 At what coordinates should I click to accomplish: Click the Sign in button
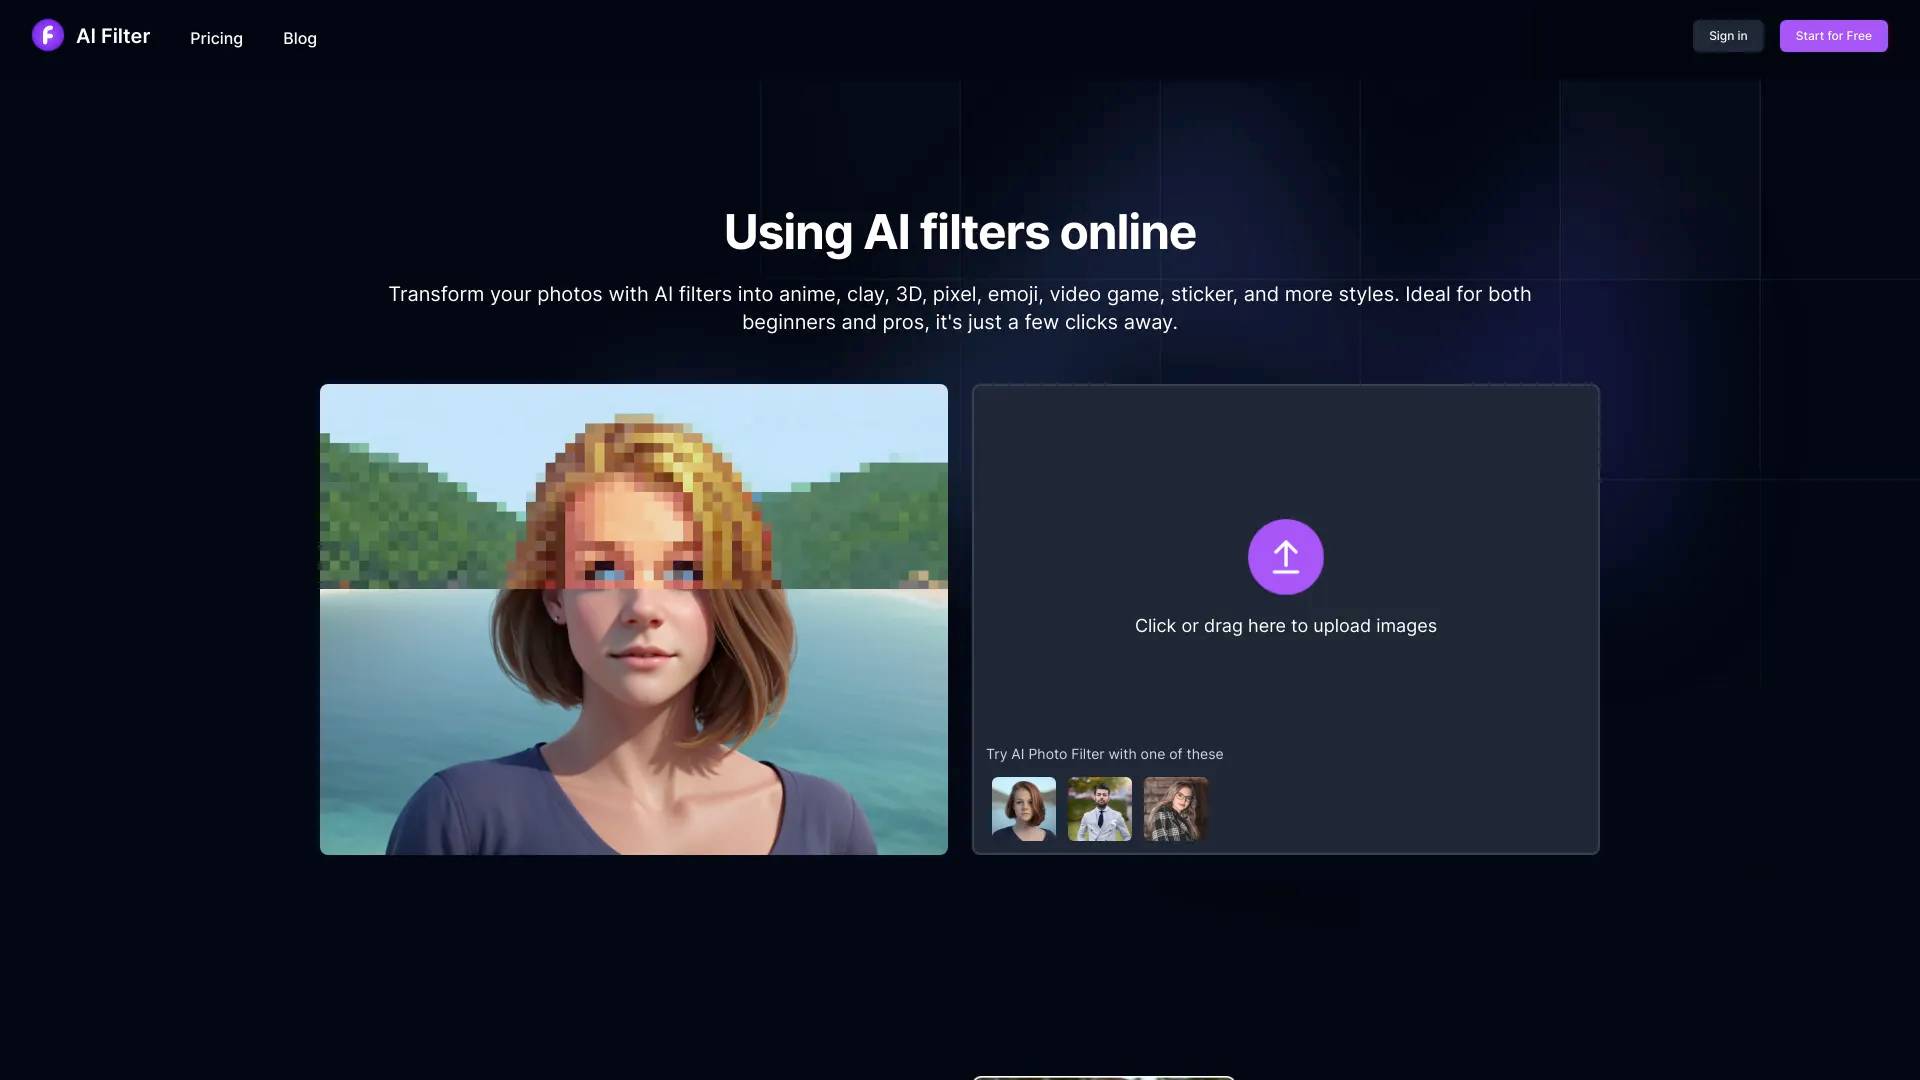pos(1728,36)
